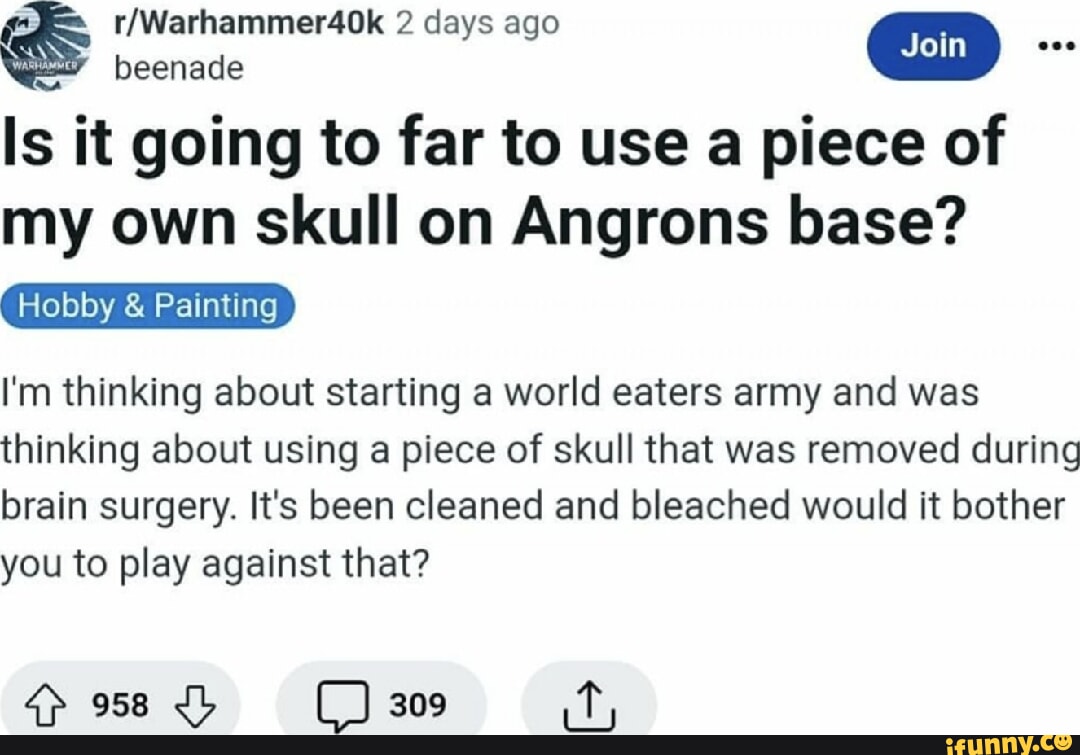Open the 309 comments pill

[382, 702]
